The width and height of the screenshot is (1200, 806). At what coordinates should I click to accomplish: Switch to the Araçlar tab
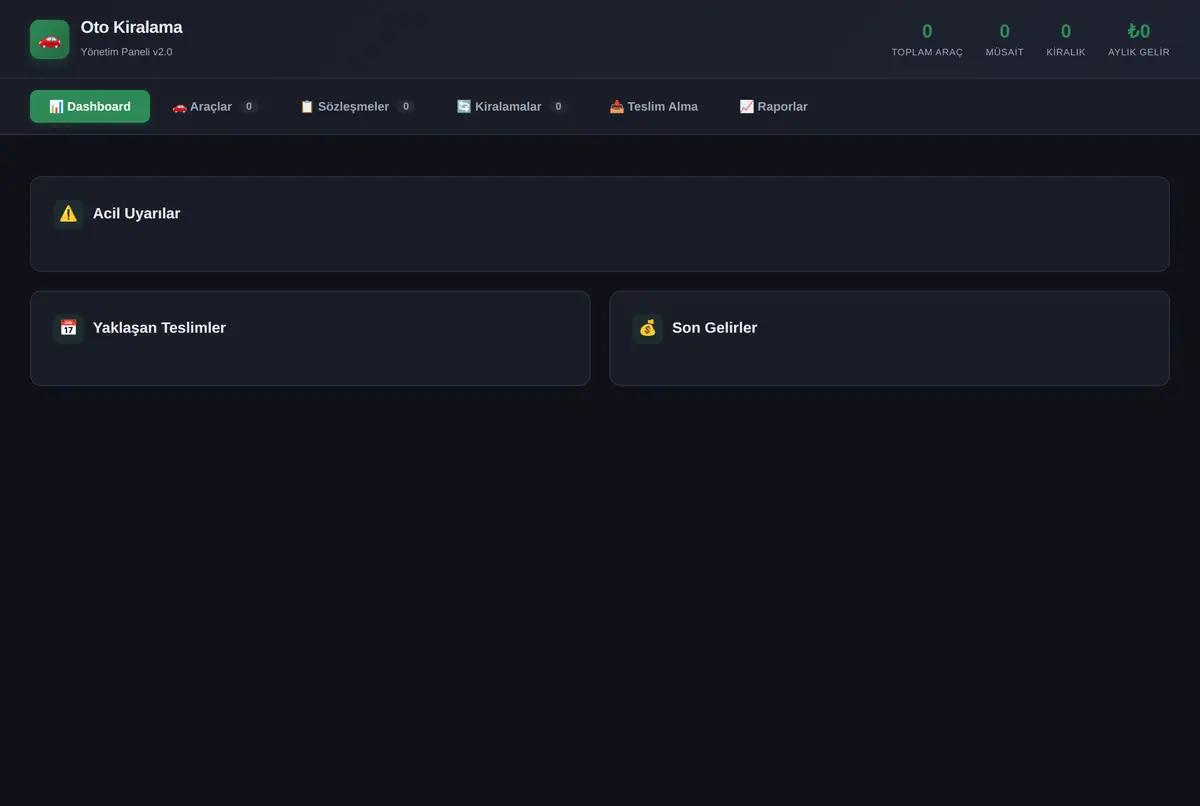[x=215, y=106]
